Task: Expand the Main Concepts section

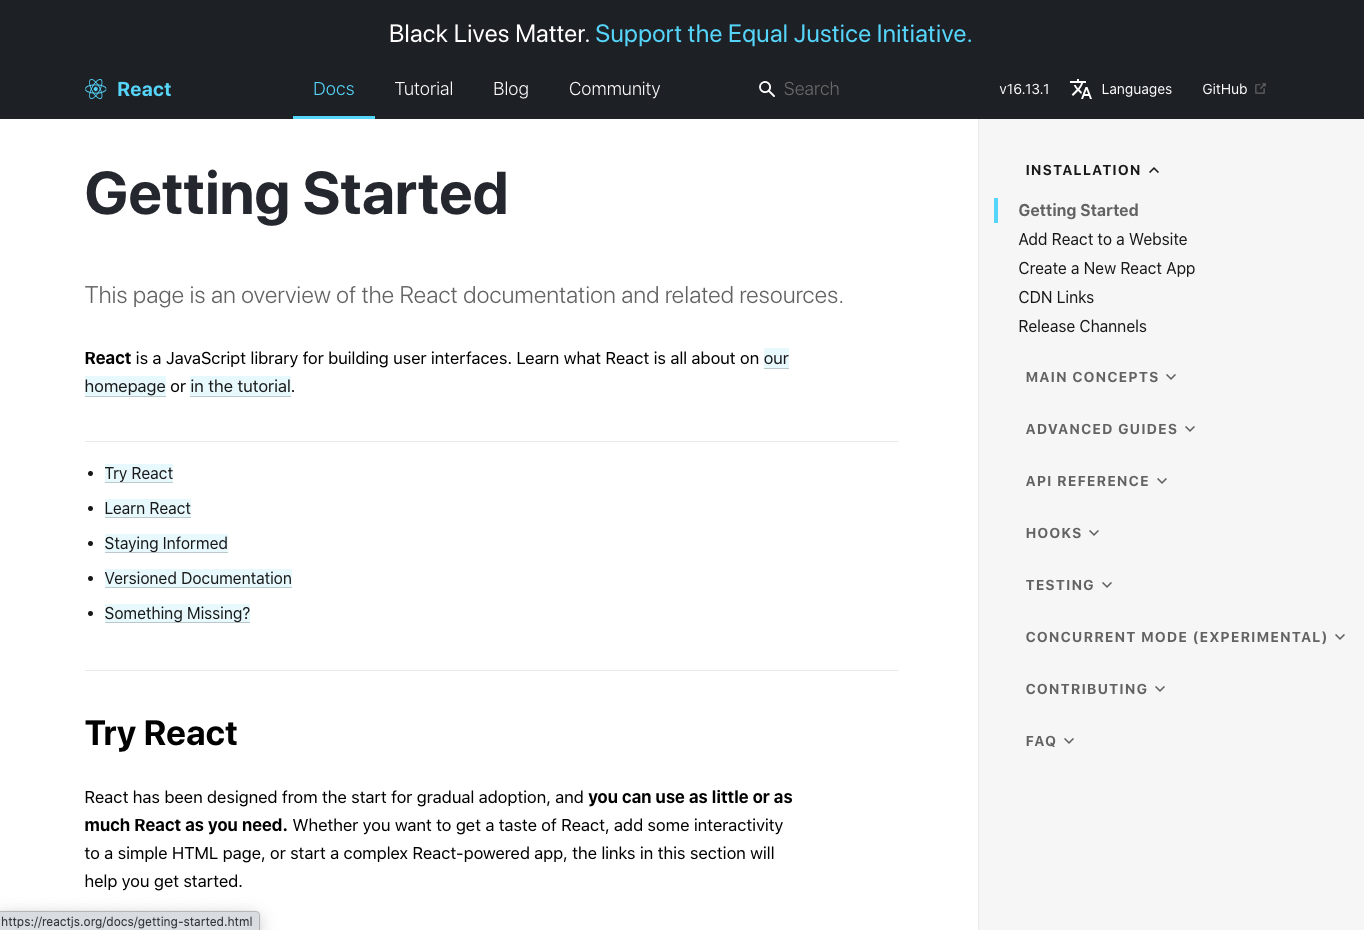Action: (1101, 377)
